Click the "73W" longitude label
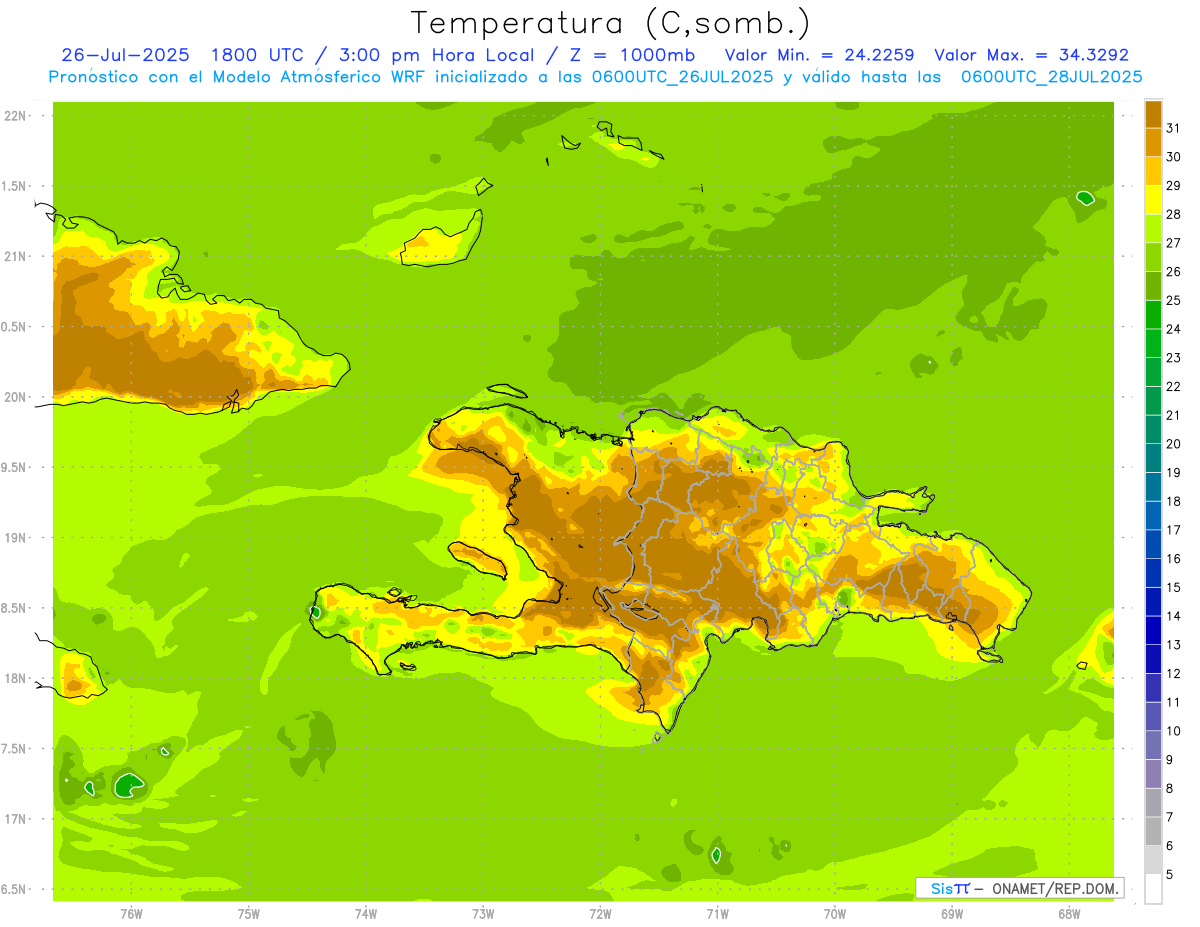This screenshot has width=1200, height=927. point(483,914)
